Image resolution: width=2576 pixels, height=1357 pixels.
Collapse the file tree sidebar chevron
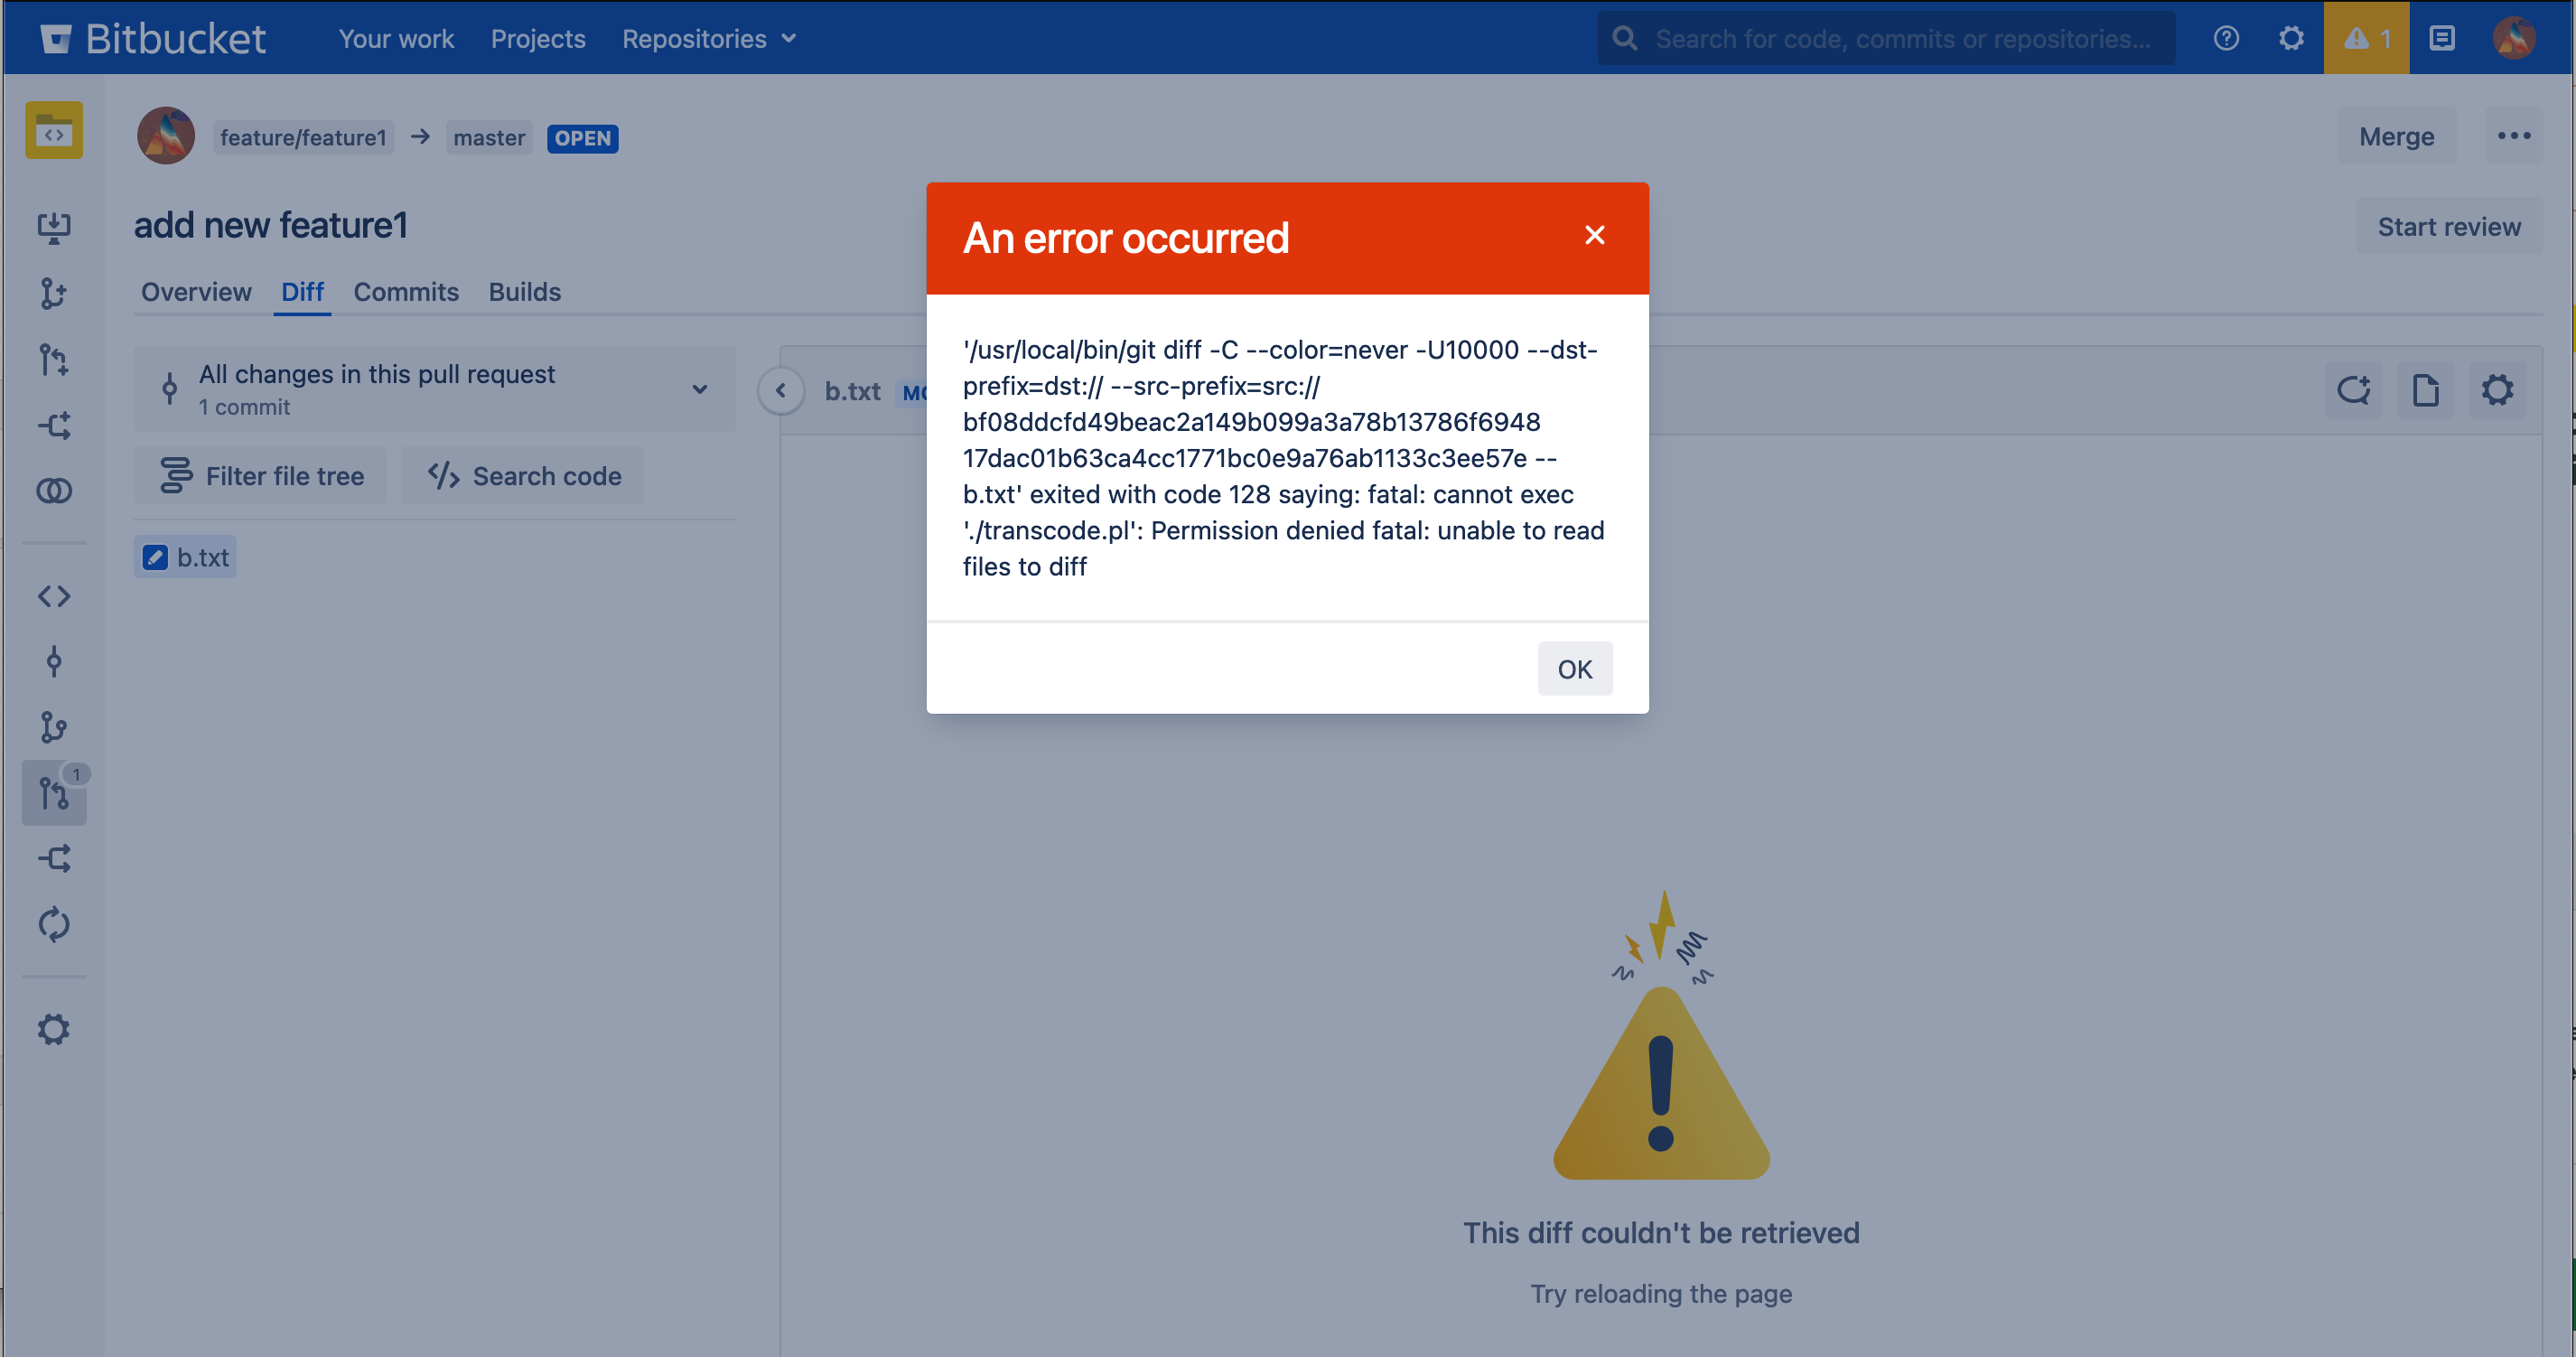click(x=780, y=390)
